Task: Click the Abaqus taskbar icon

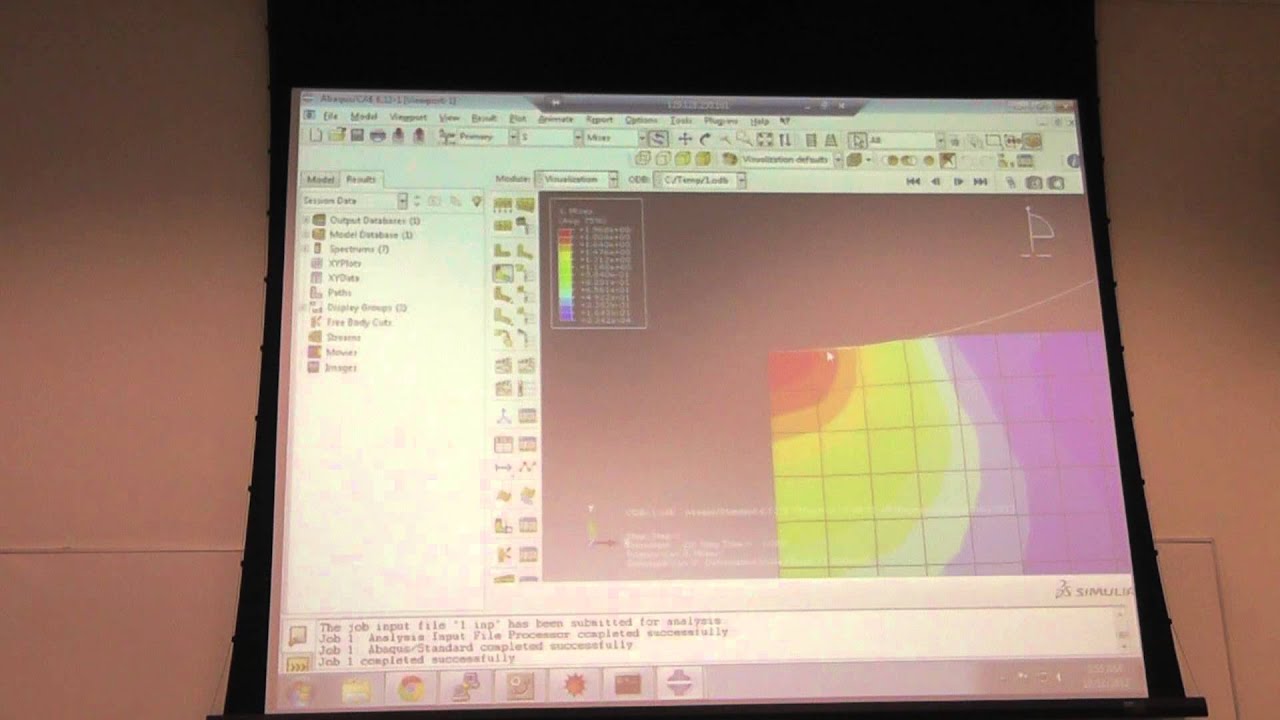Action: point(680,685)
